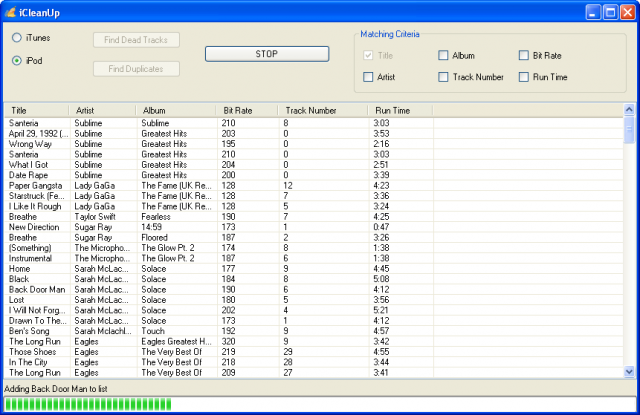This screenshot has width=640, height=415.
Task: Select the New Direction track row
Action: tap(314, 227)
